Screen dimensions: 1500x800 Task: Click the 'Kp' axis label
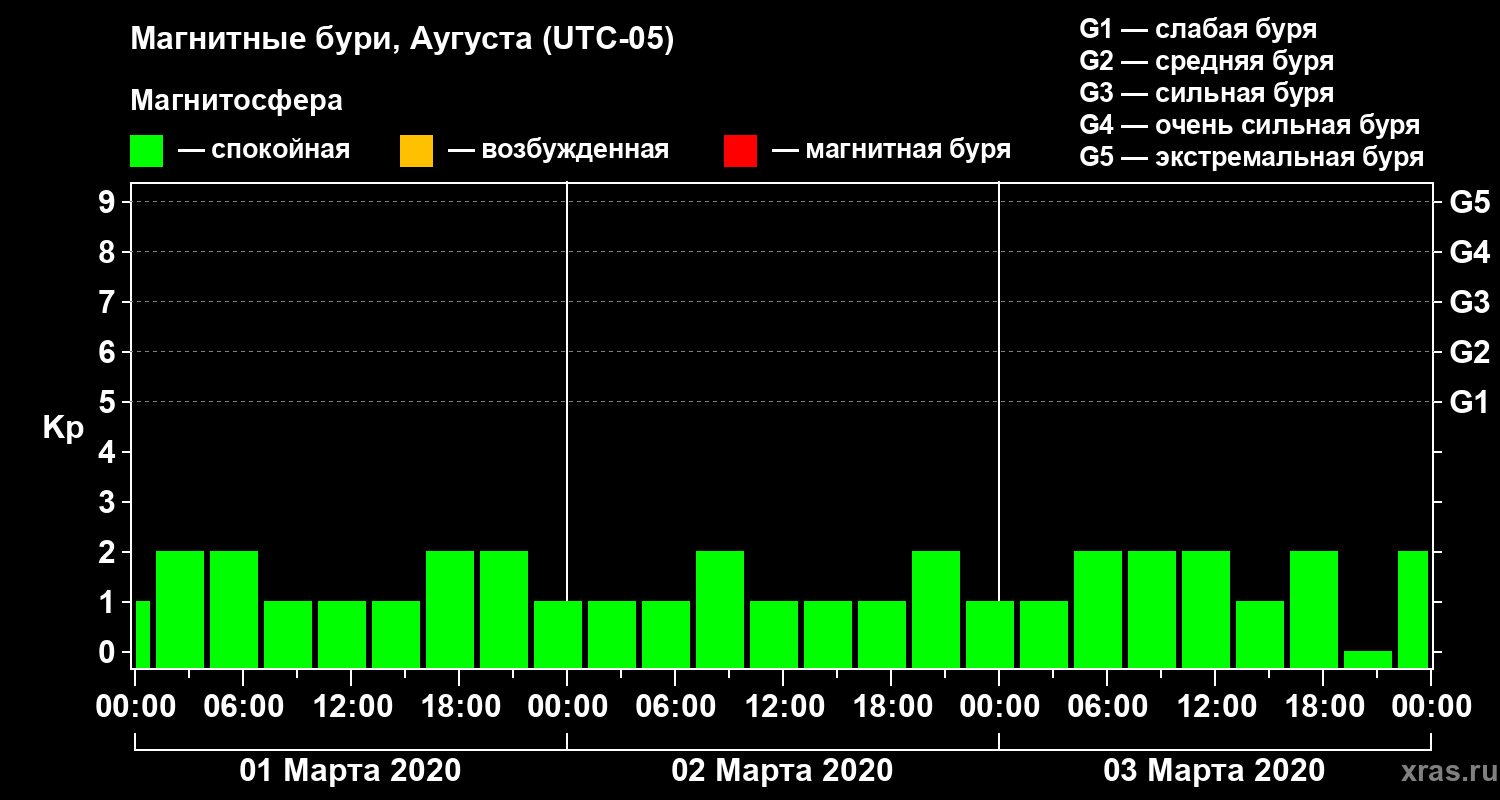click(x=63, y=428)
